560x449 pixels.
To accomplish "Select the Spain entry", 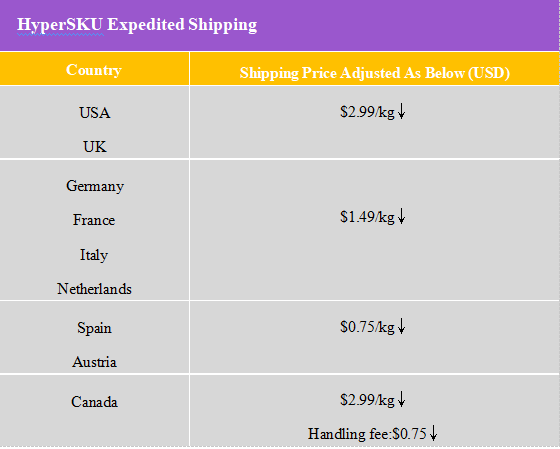I will click(x=94, y=328).
